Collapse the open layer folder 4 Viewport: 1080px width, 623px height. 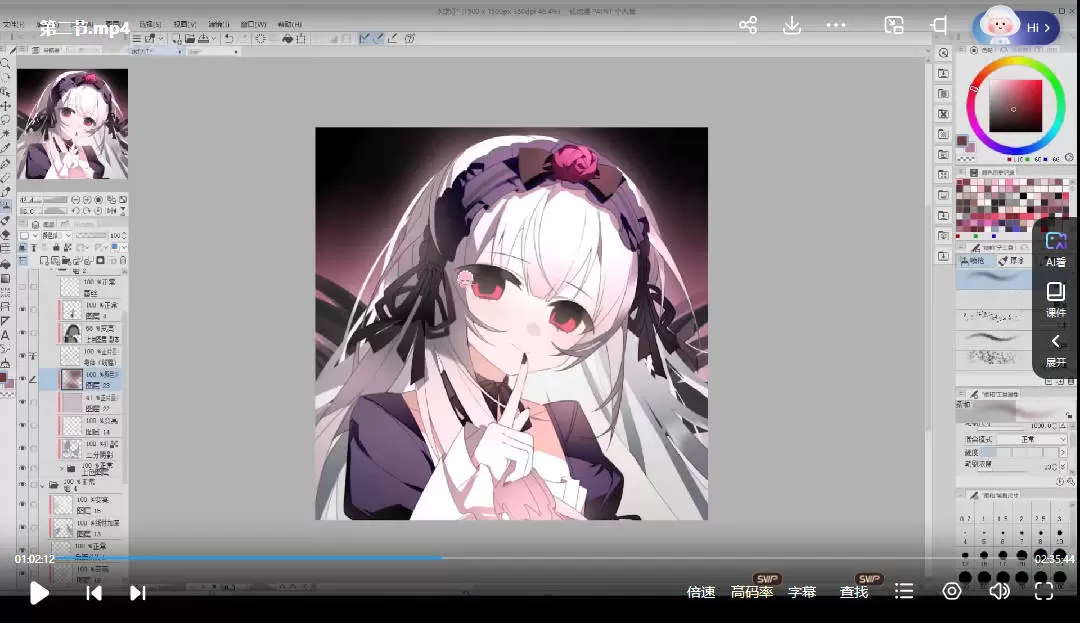[x=43, y=485]
